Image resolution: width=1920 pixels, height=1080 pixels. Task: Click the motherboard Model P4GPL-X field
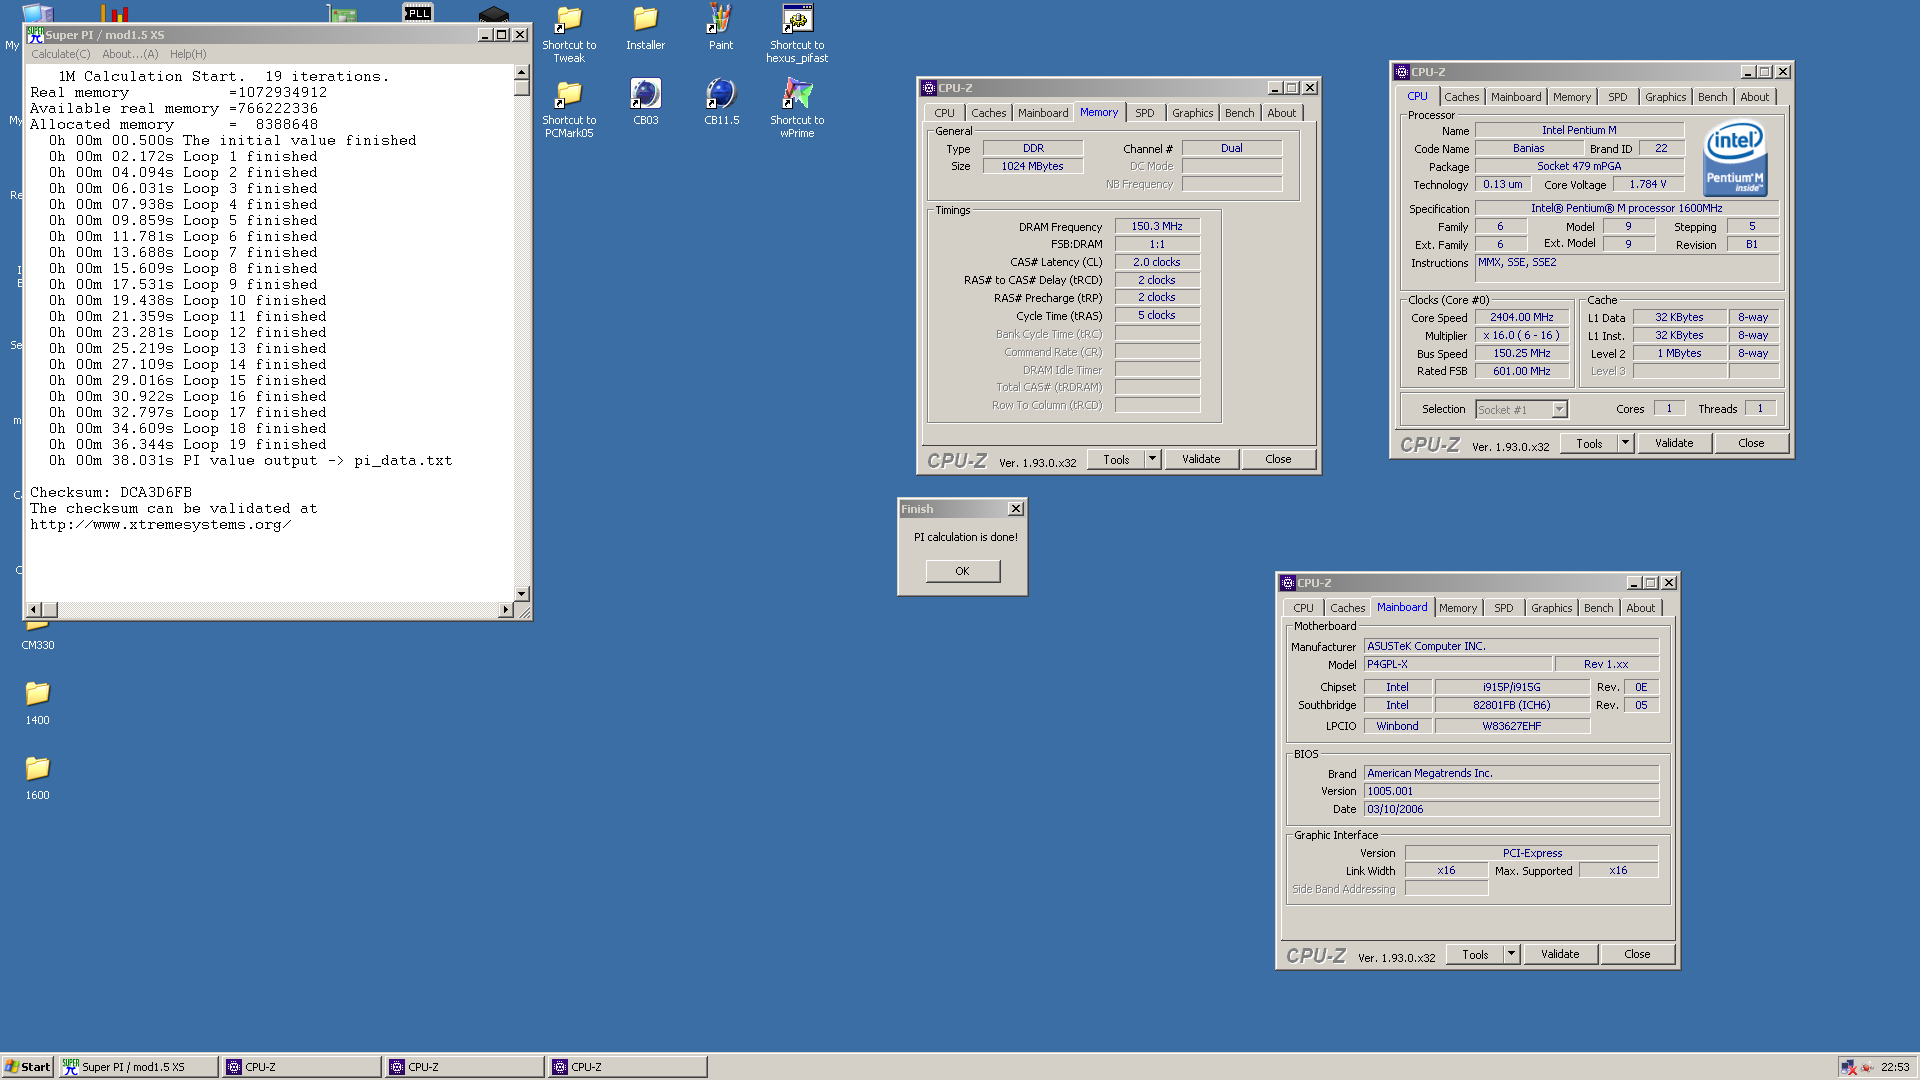coord(1457,664)
